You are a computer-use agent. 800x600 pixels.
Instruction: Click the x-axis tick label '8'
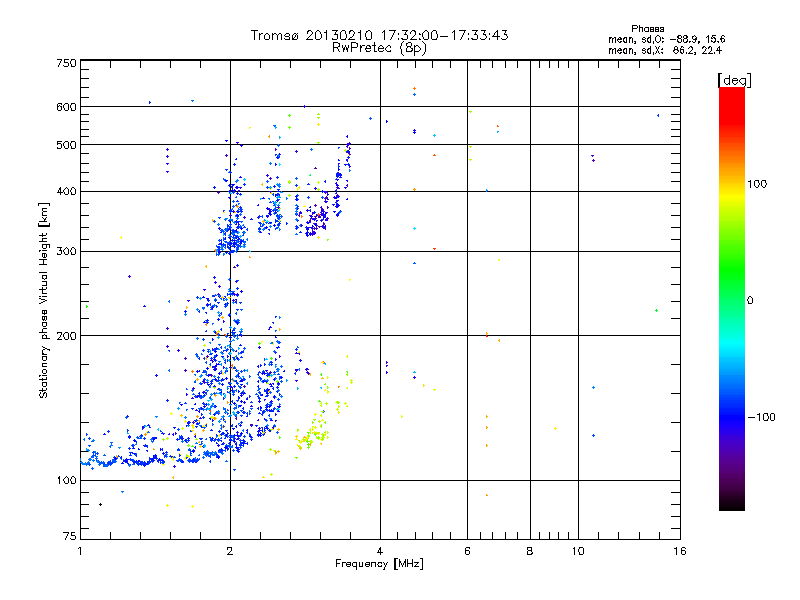(530, 551)
